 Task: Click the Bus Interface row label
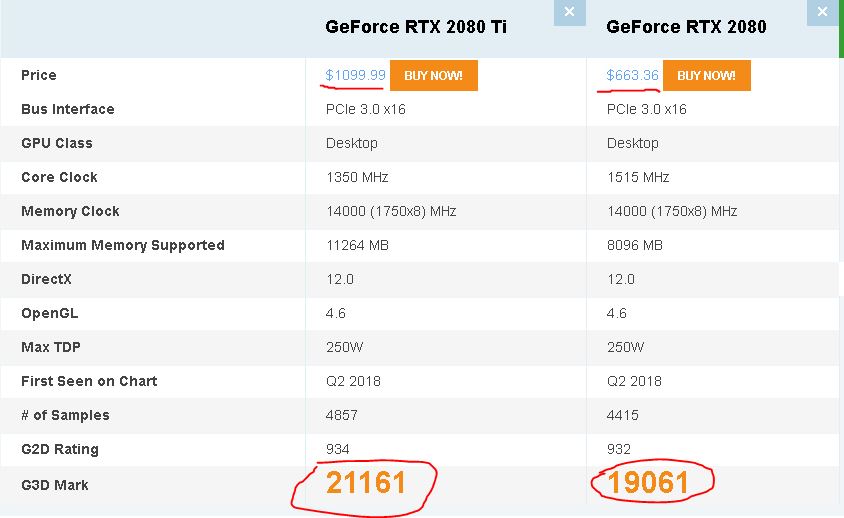click(x=68, y=109)
